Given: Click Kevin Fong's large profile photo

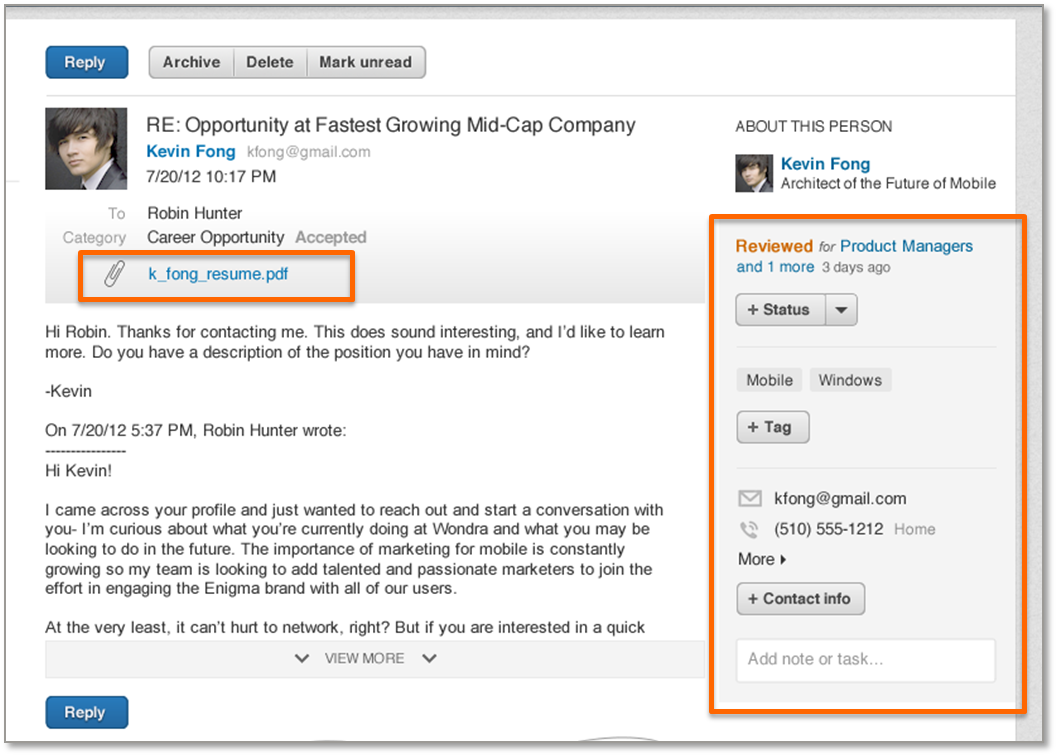Looking at the screenshot, I should tap(86, 149).
